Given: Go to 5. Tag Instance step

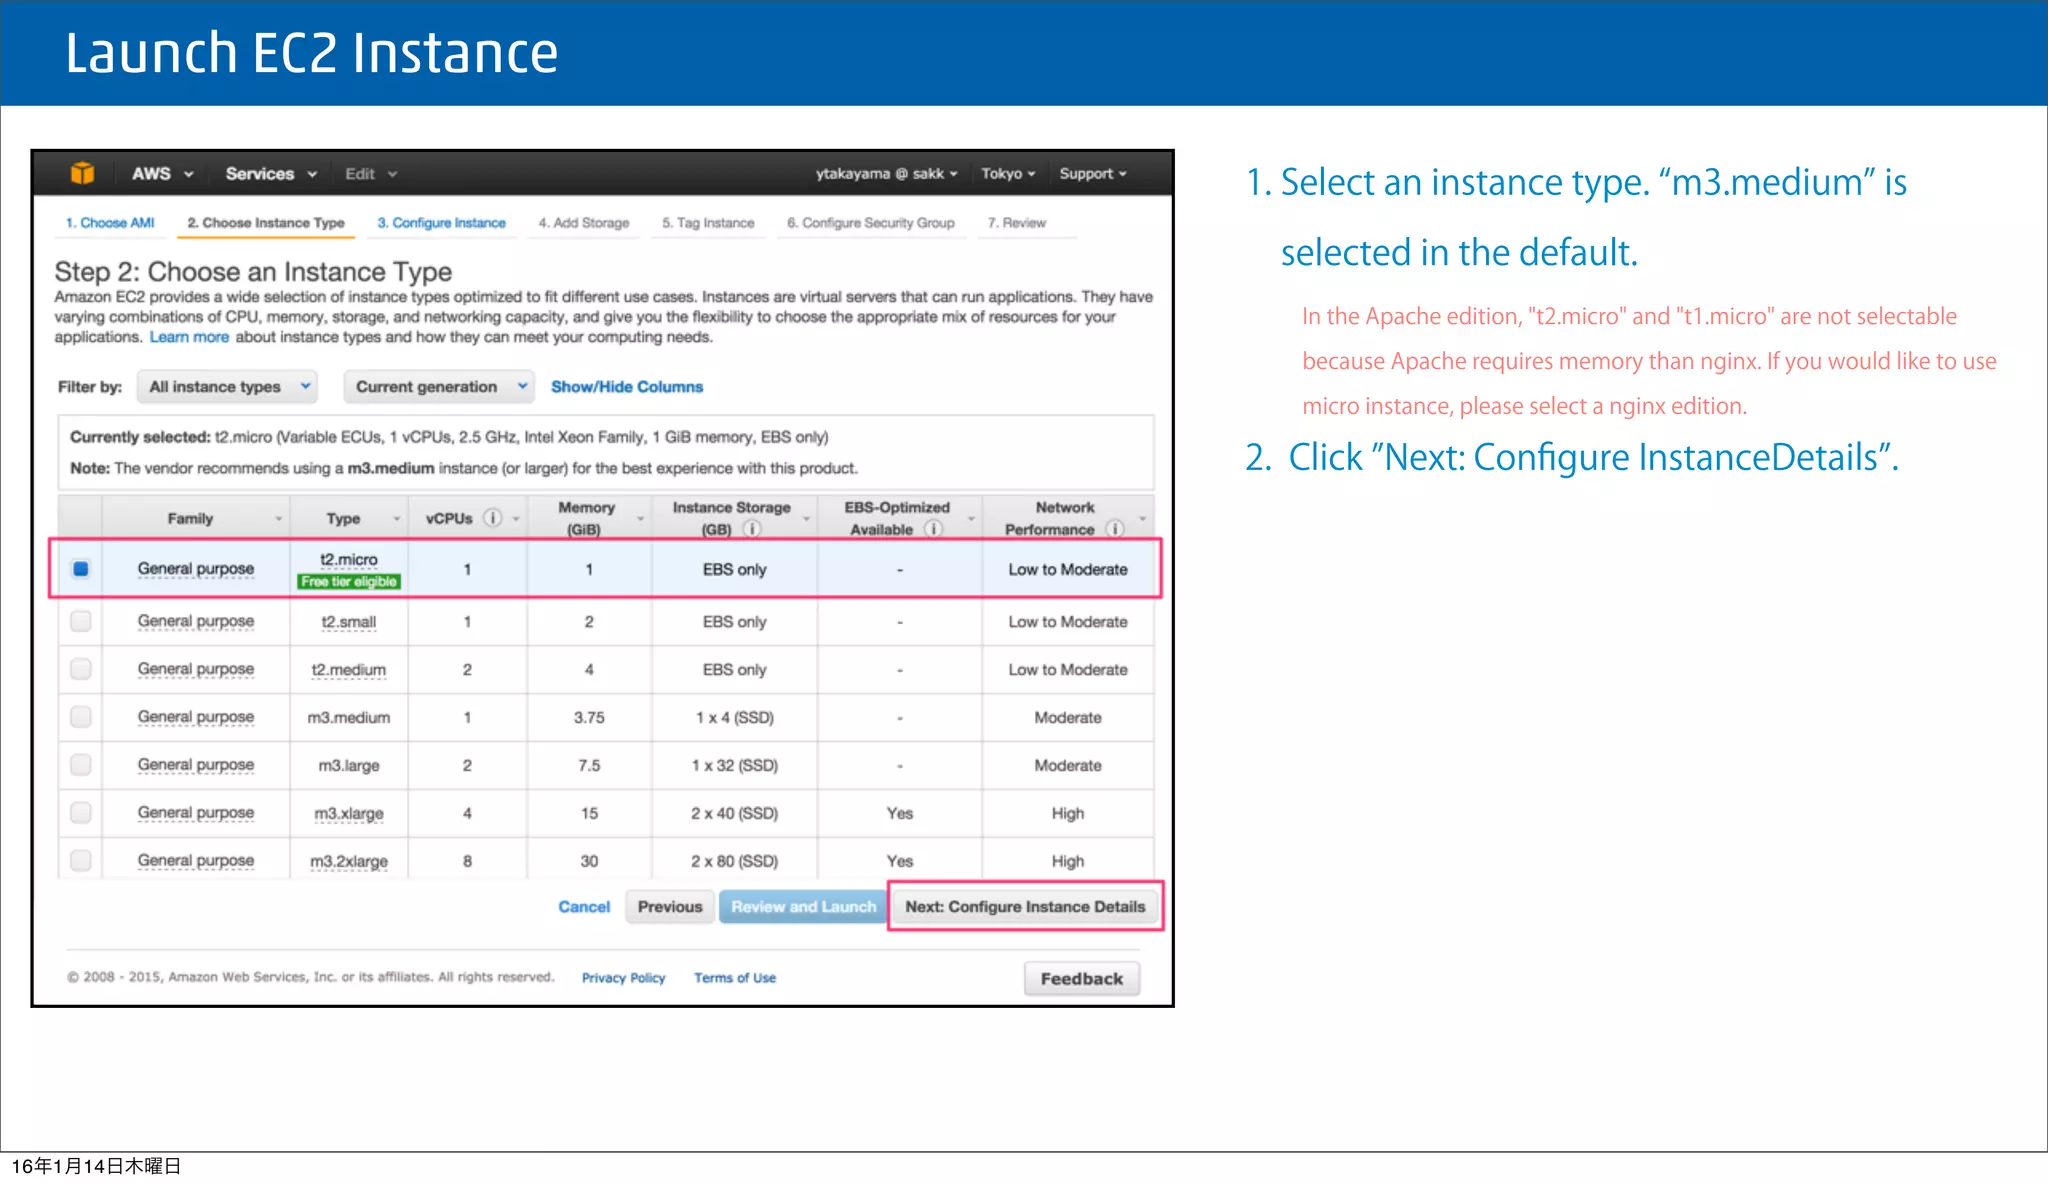Looking at the screenshot, I should click(708, 223).
